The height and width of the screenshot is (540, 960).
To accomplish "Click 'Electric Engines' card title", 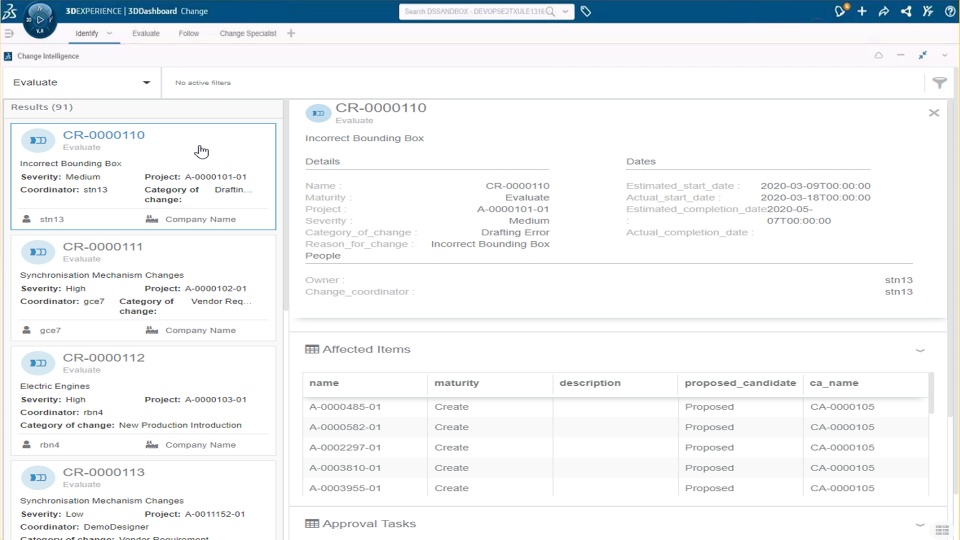I will [54, 386].
